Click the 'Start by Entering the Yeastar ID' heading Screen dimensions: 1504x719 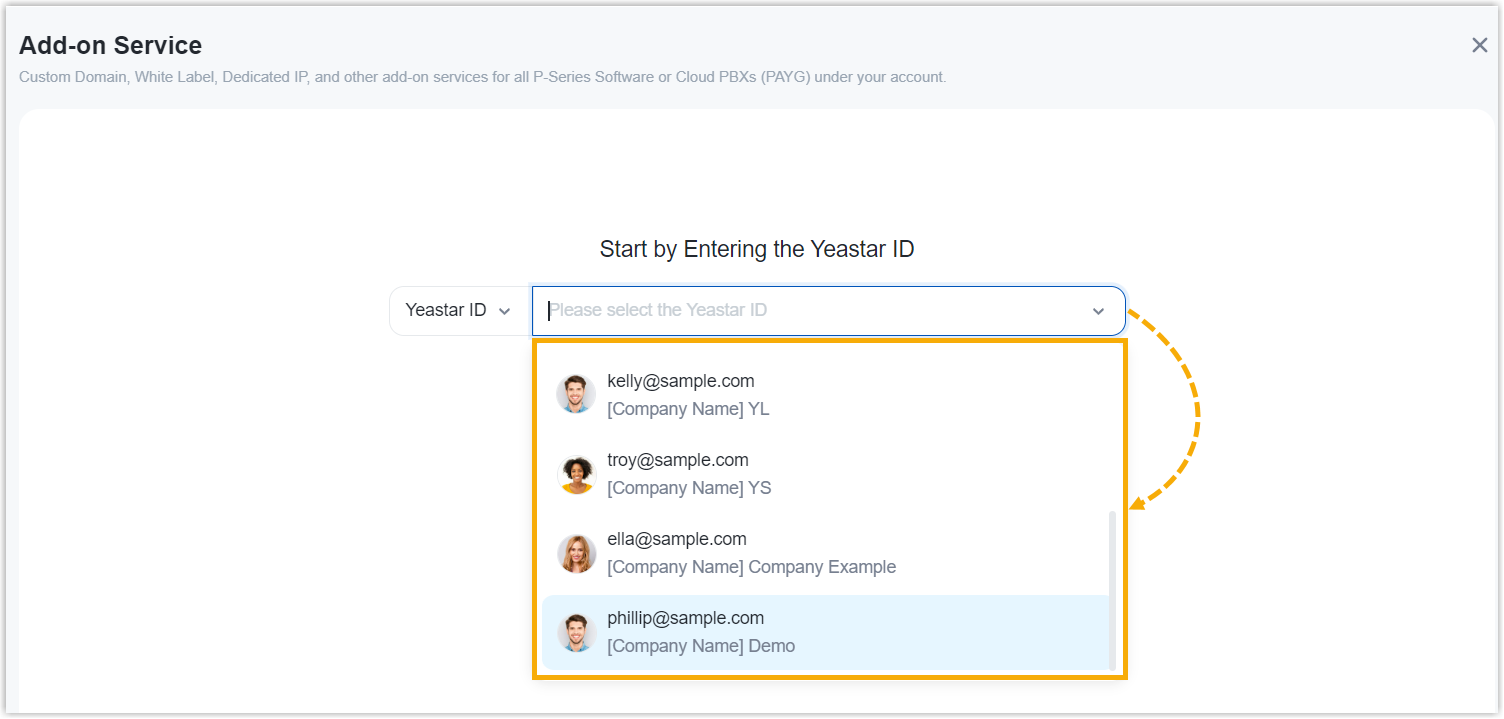757,249
